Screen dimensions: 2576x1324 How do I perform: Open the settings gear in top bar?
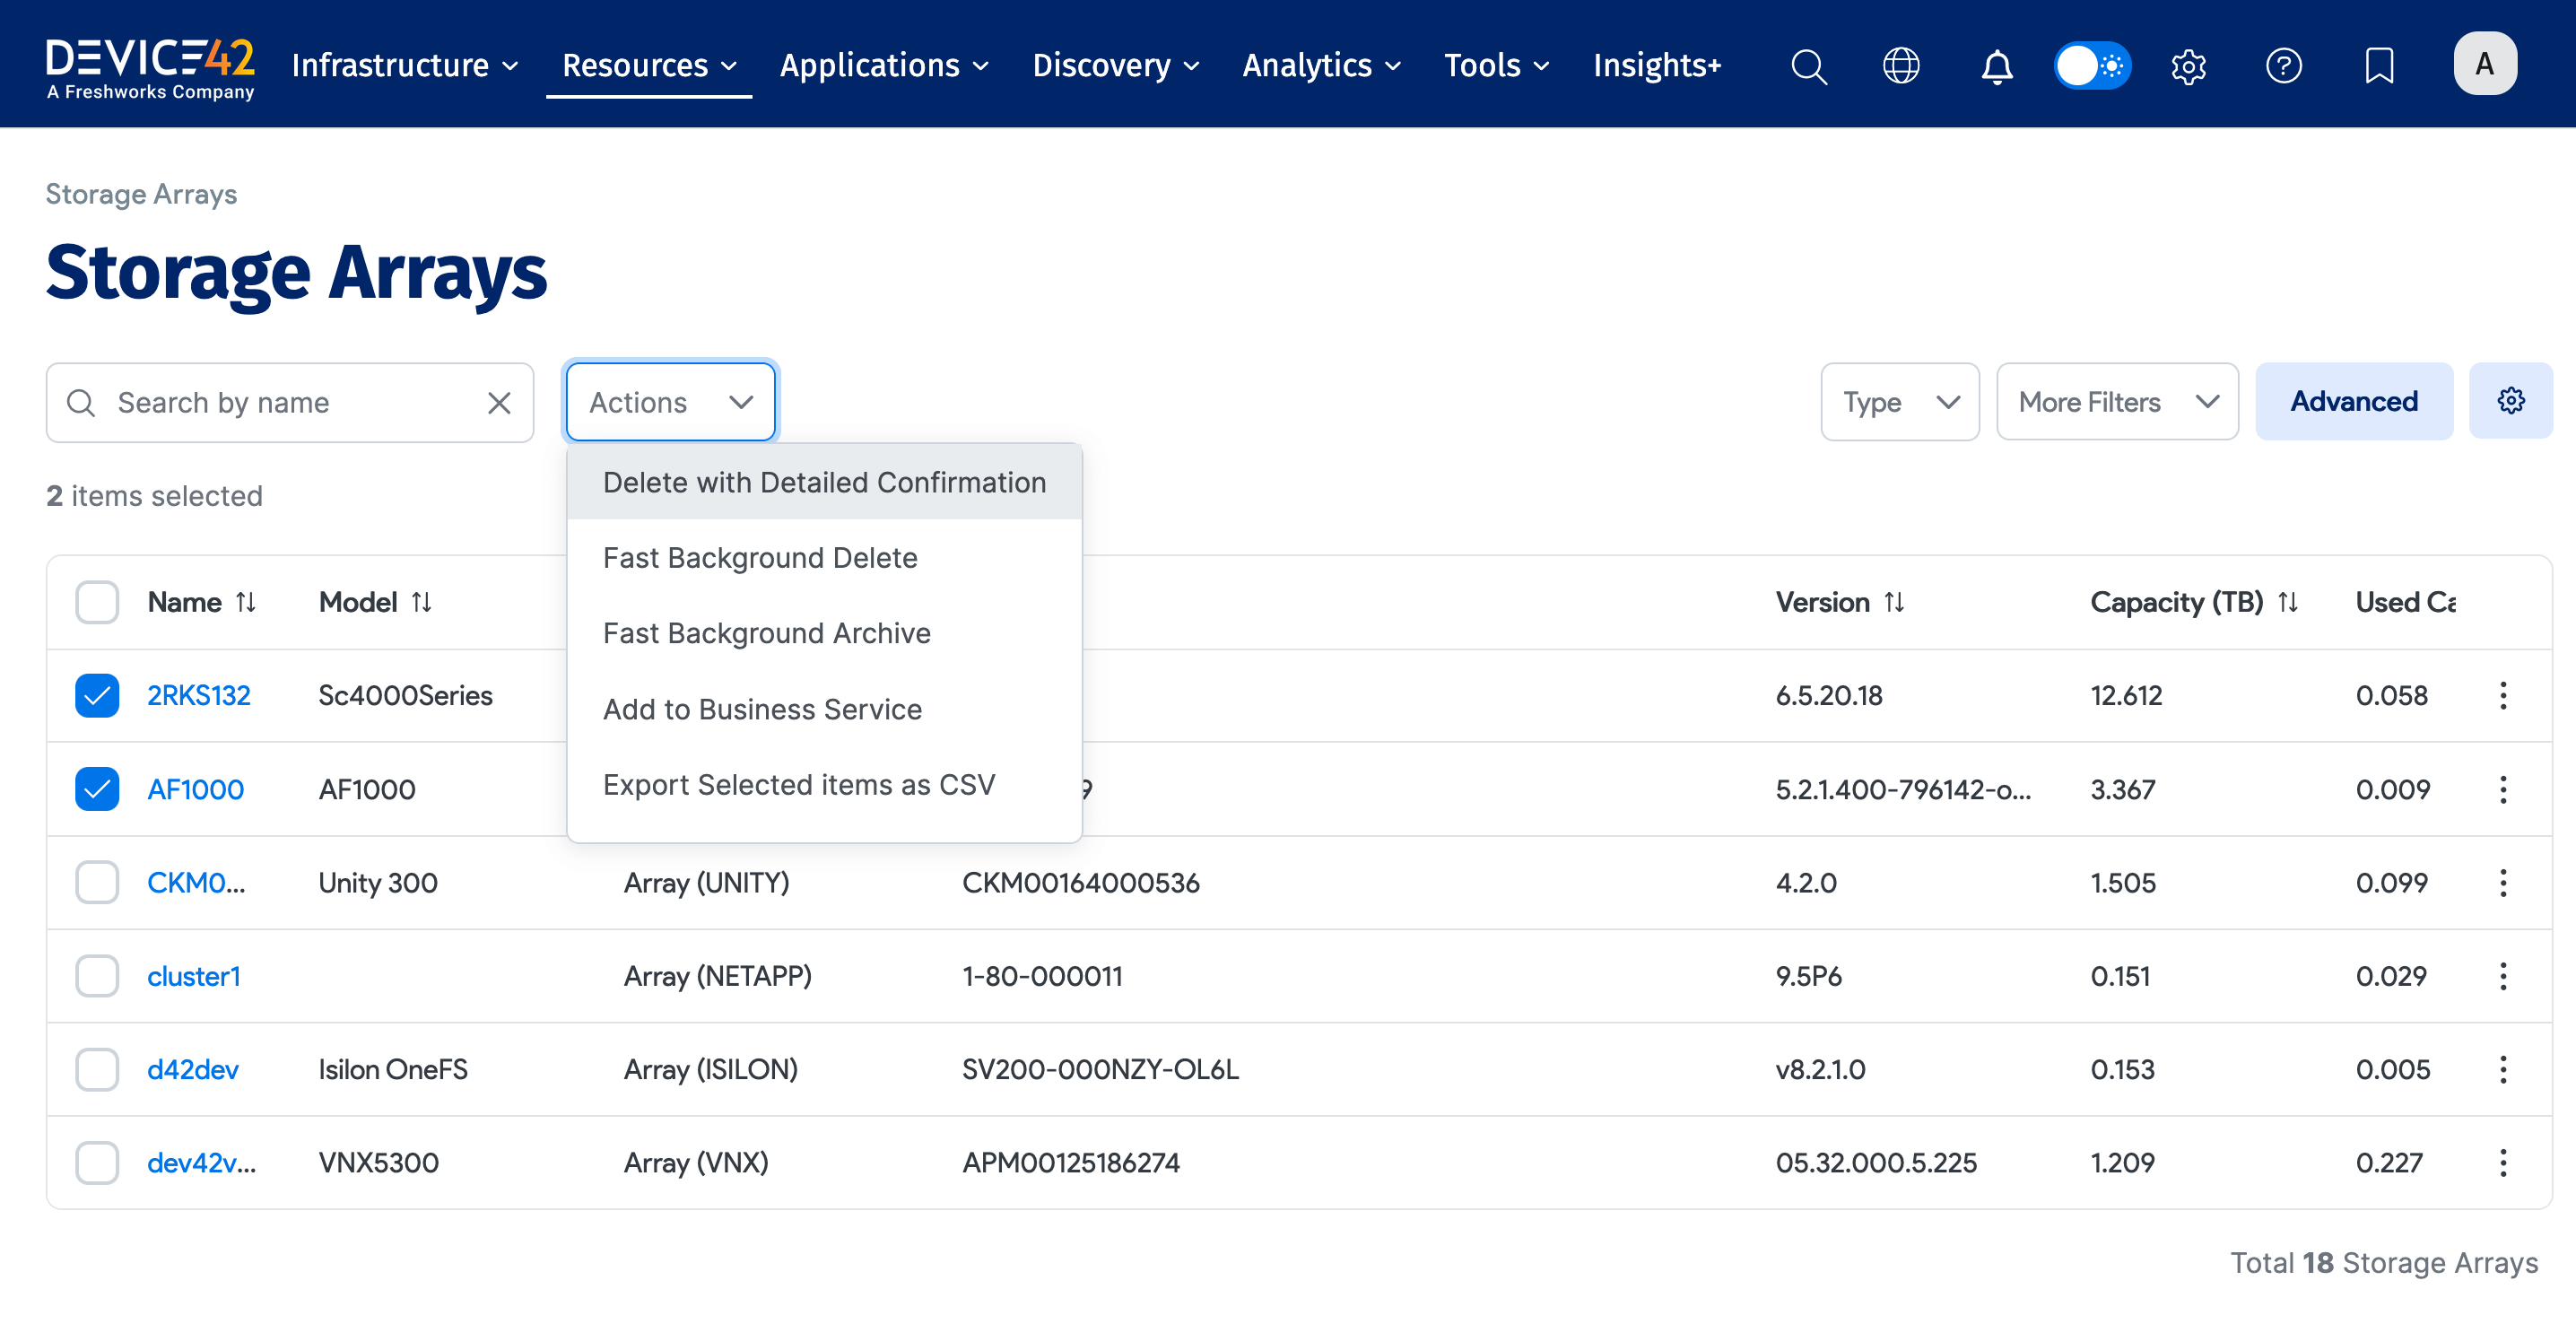point(2188,65)
